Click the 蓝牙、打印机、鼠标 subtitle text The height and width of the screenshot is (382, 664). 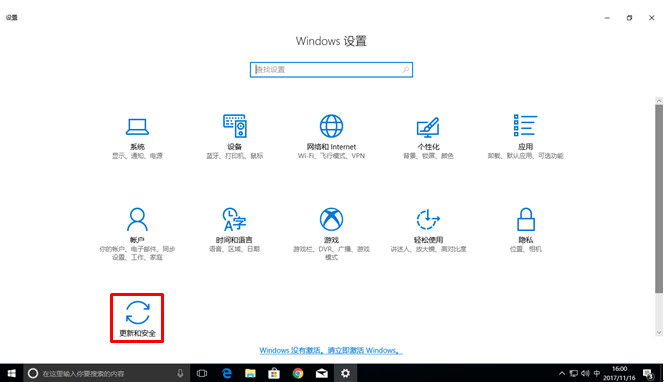click(234, 156)
